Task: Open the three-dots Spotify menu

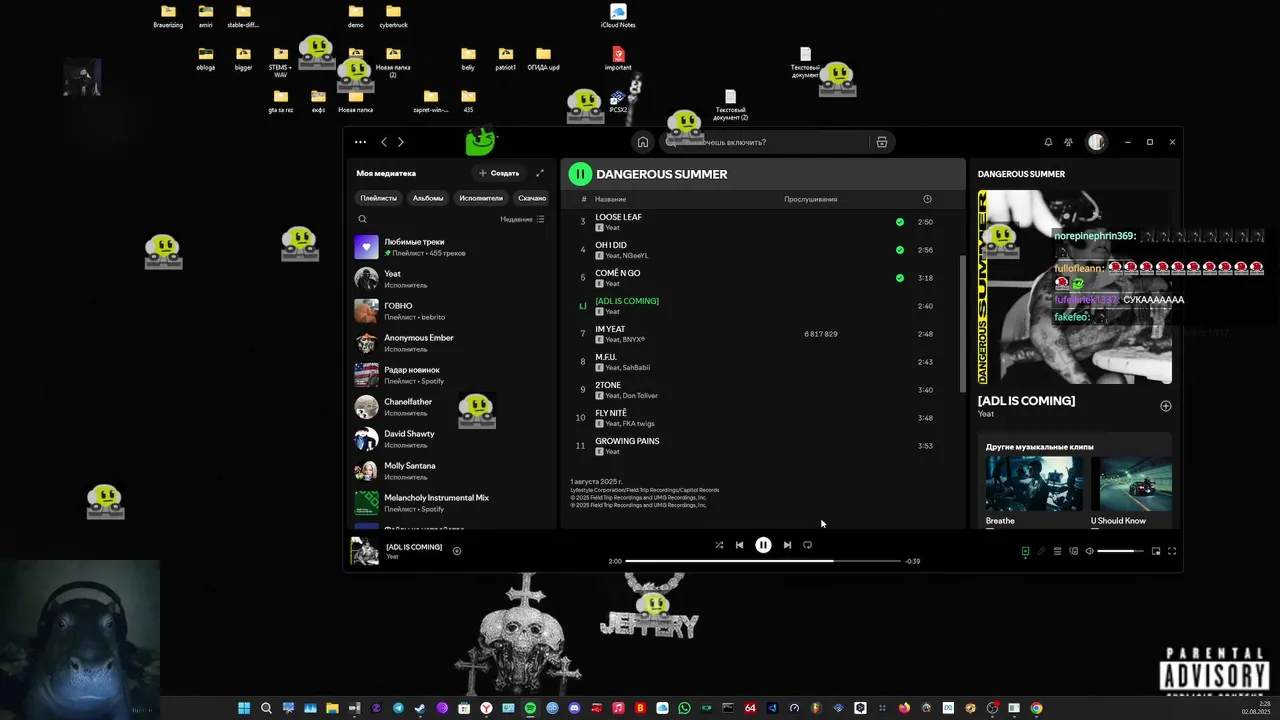Action: [360, 142]
